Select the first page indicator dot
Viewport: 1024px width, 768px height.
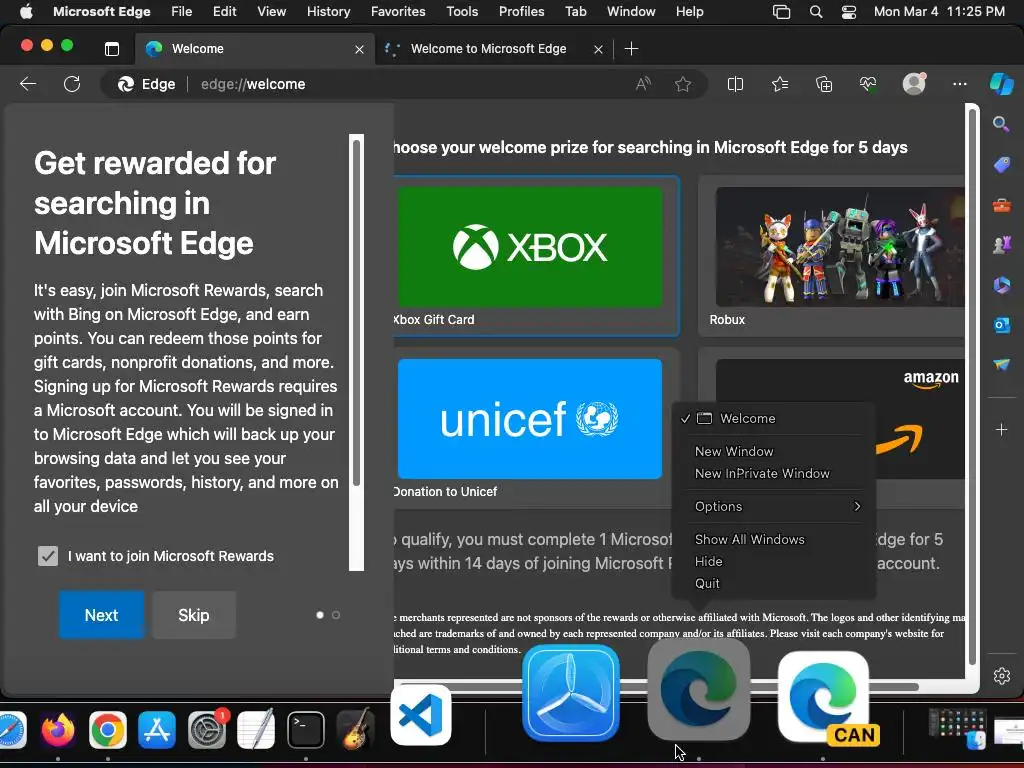click(320, 615)
